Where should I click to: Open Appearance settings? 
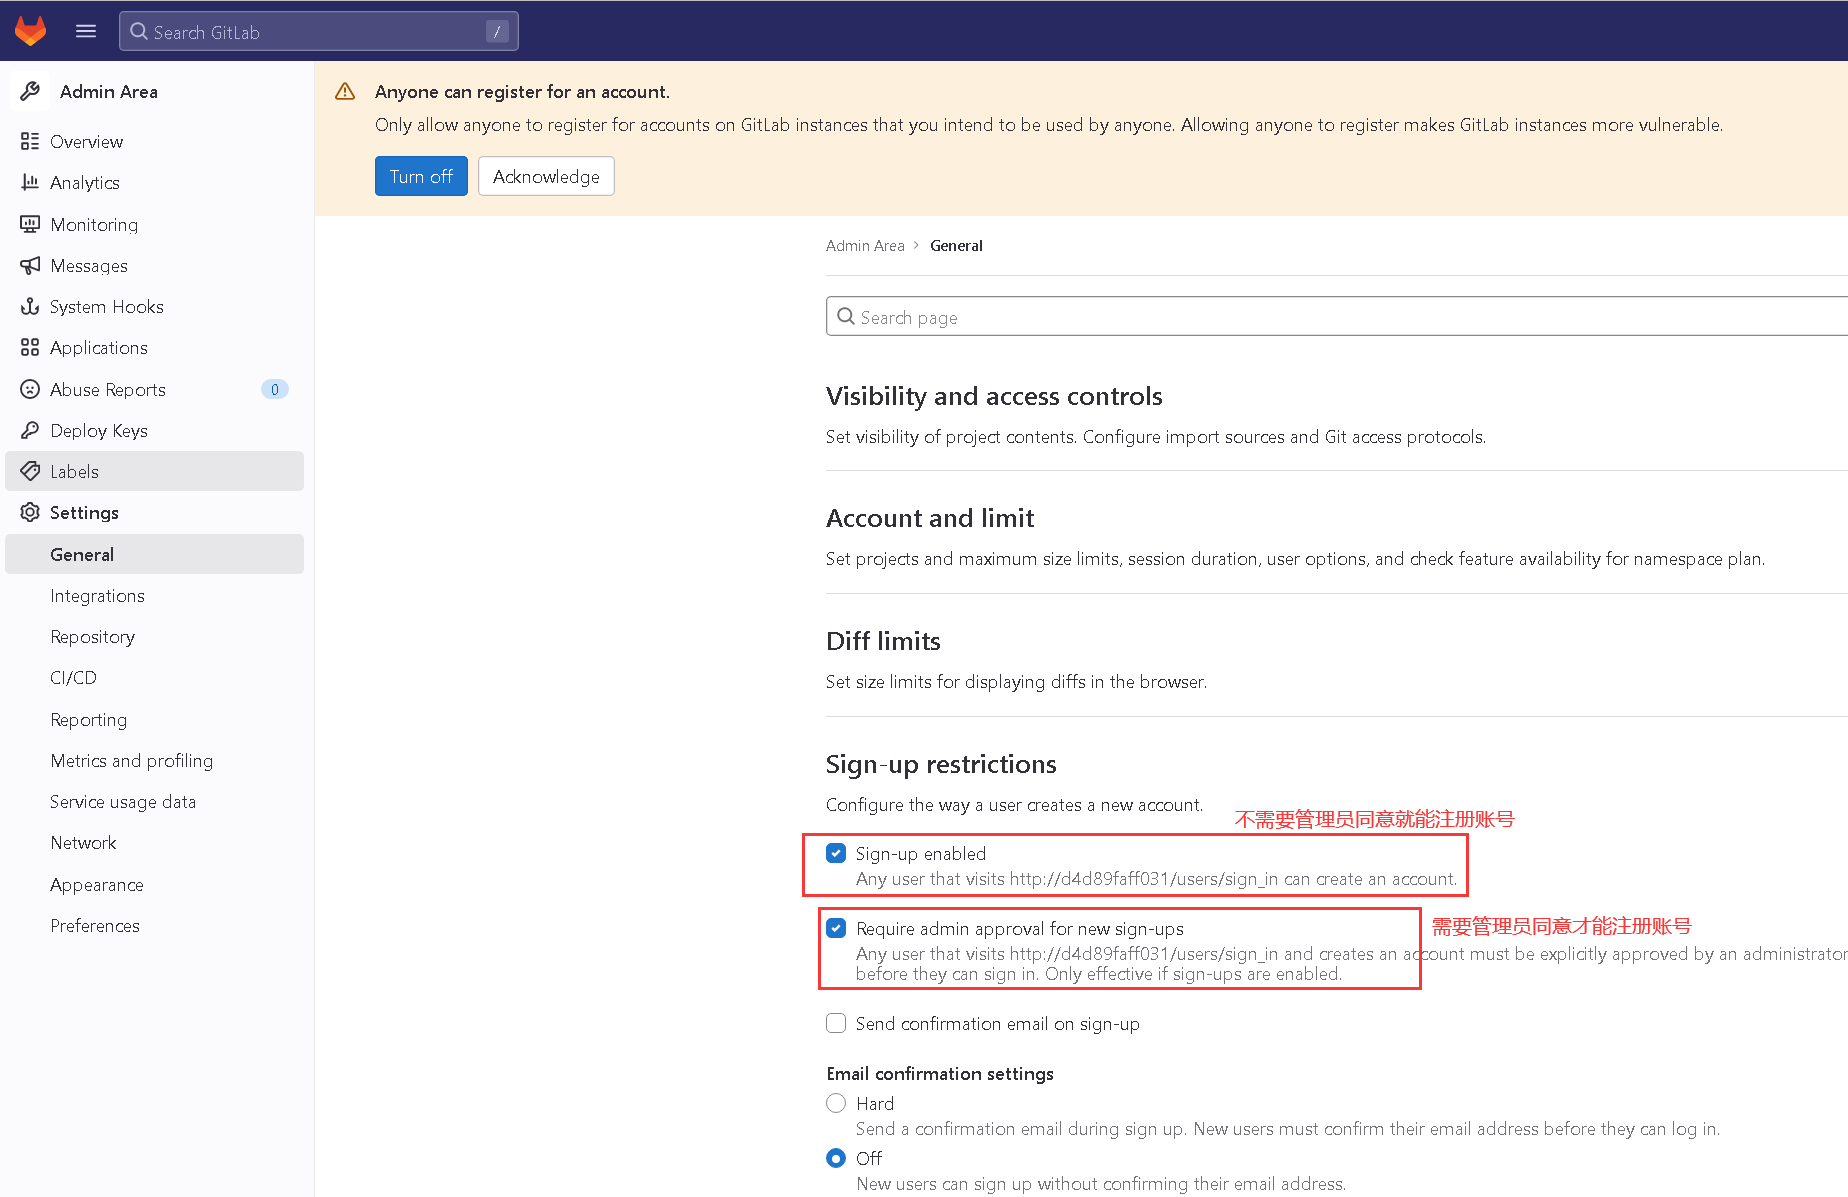pyautogui.click(x=155, y=884)
